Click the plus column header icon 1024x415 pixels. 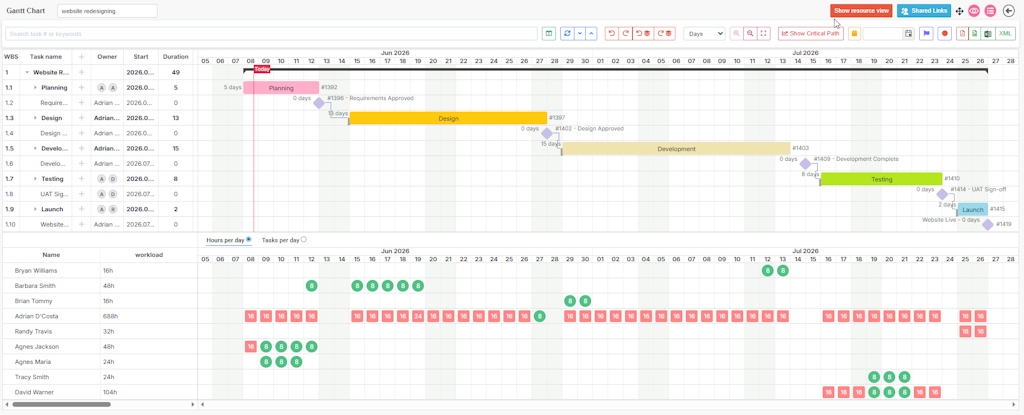click(x=82, y=57)
